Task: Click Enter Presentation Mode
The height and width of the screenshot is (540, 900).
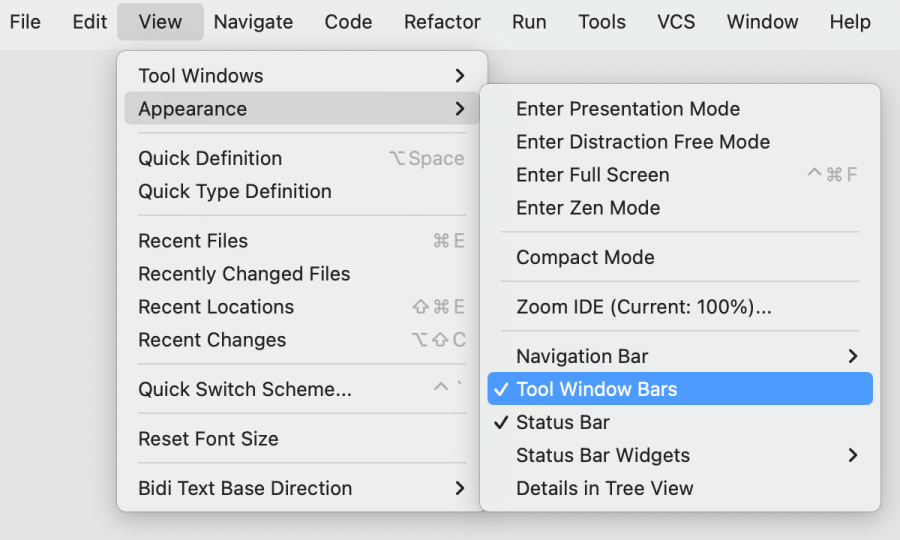Action: (628, 109)
